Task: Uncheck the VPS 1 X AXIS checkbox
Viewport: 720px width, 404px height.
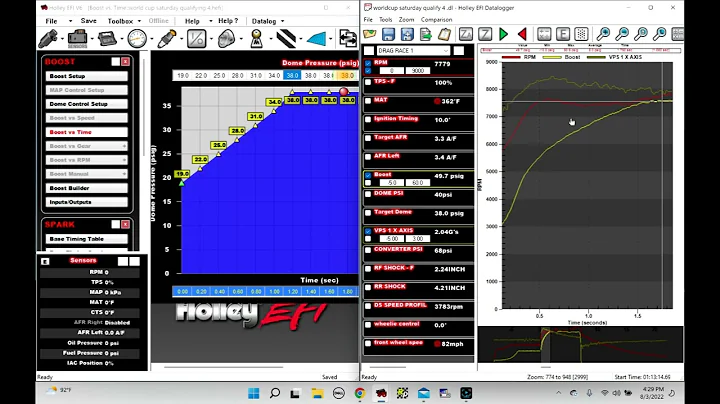Action: point(368,231)
